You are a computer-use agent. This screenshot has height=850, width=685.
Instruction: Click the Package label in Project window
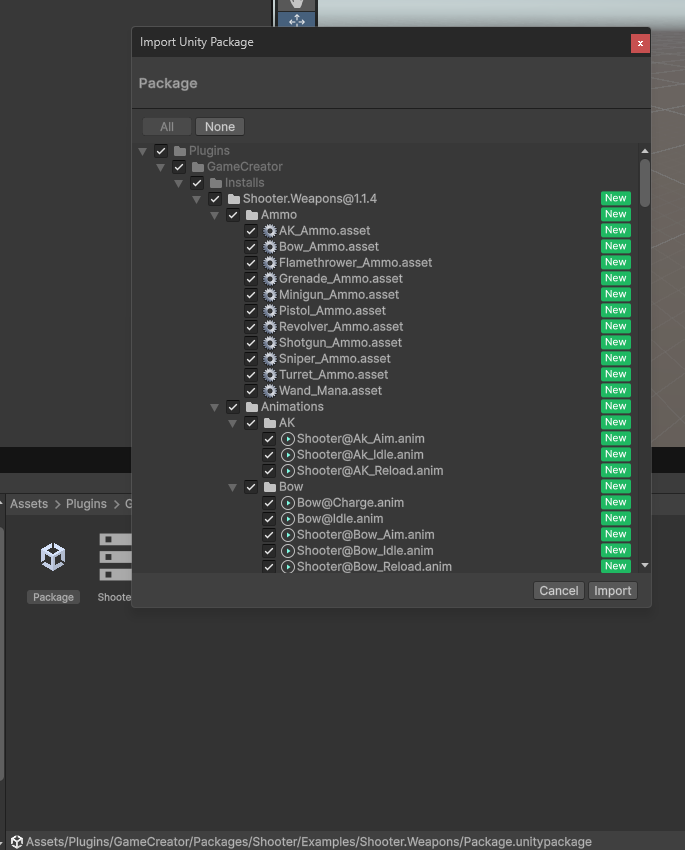(53, 597)
